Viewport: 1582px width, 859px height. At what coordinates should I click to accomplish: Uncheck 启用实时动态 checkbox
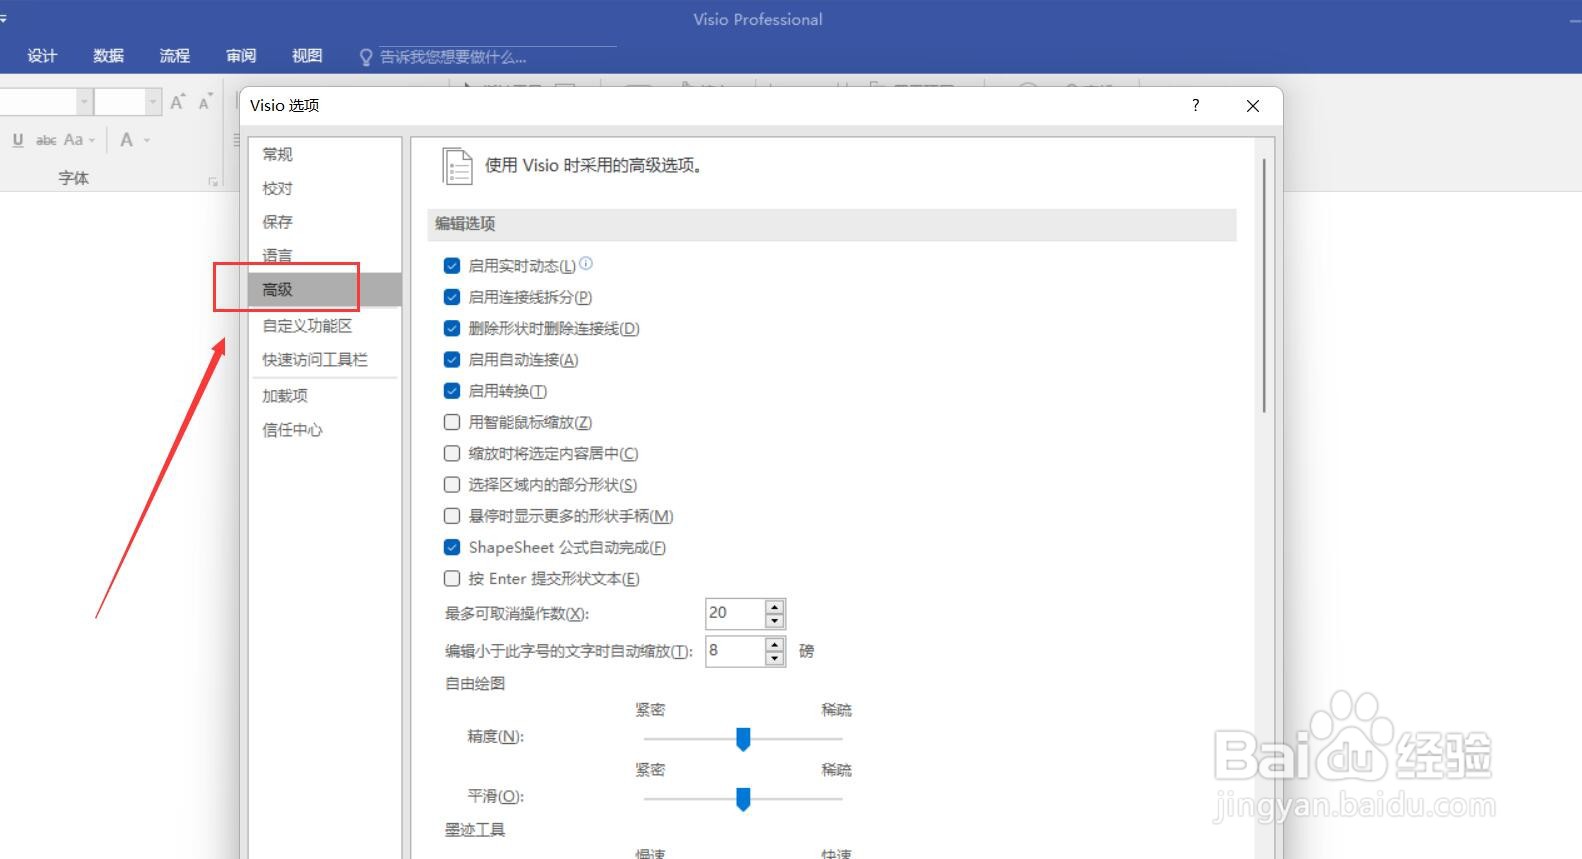(452, 266)
